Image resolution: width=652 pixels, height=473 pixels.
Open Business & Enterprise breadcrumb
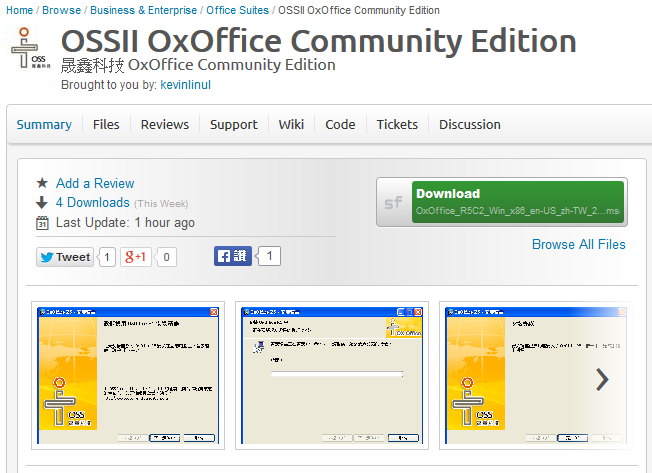point(143,10)
